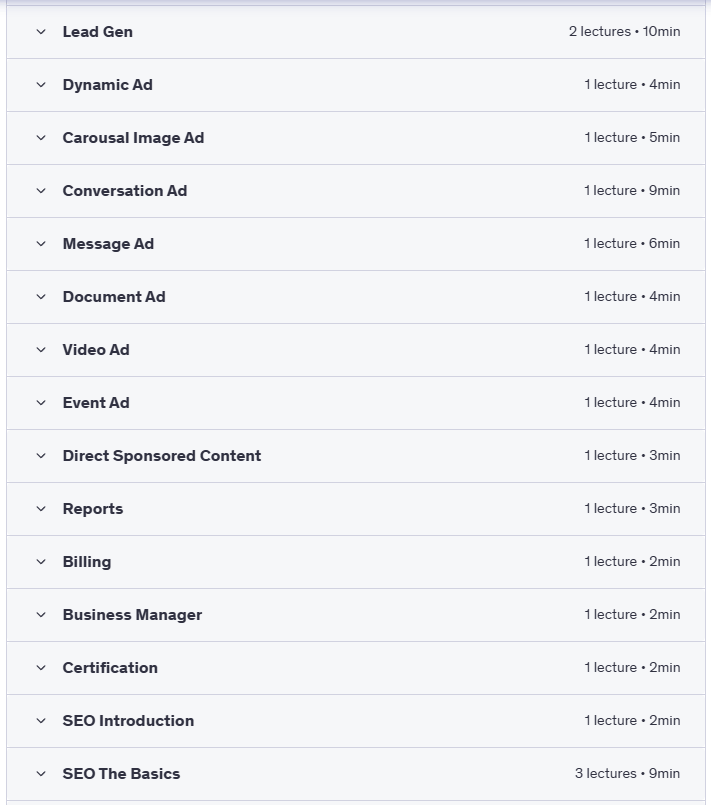711x805 pixels.
Task: Select the Carousal Image Ad title text
Action: 133,138
